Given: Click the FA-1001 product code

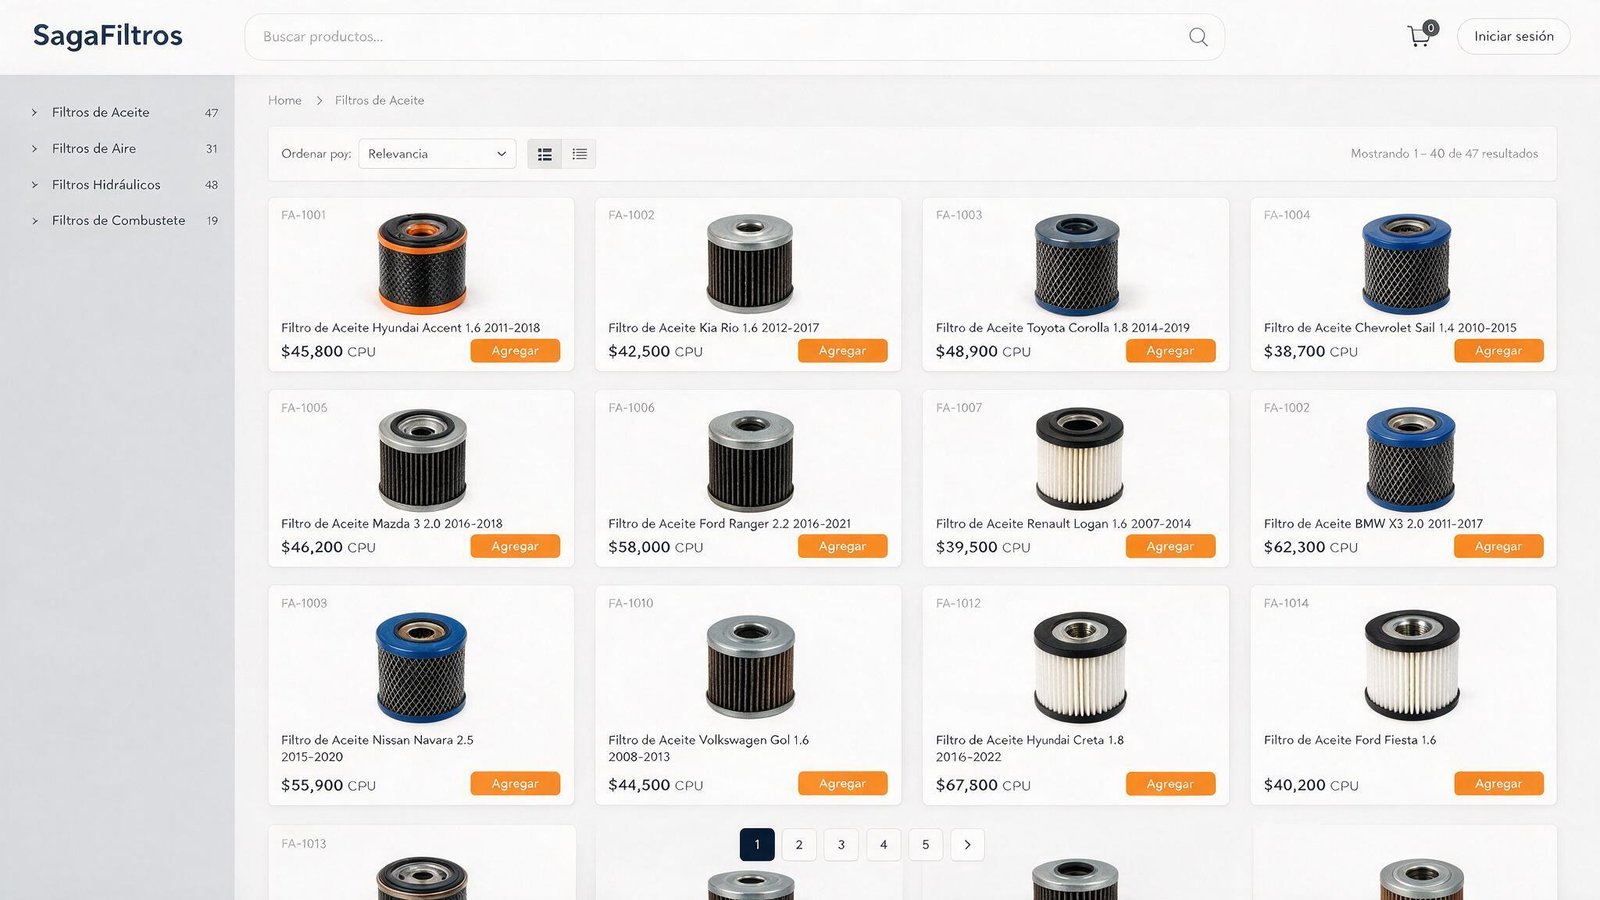Looking at the screenshot, I should (303, 215).
